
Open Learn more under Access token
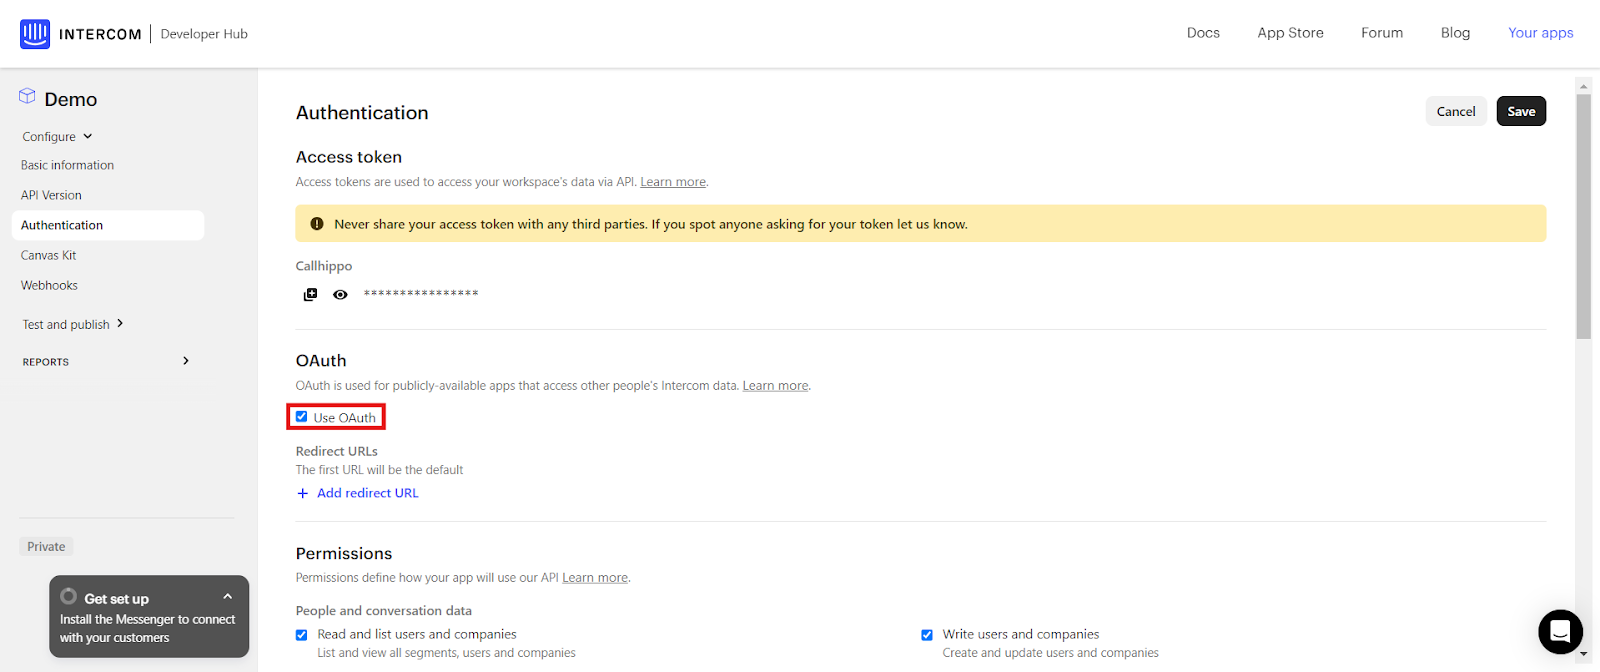(x=673, y=182)
